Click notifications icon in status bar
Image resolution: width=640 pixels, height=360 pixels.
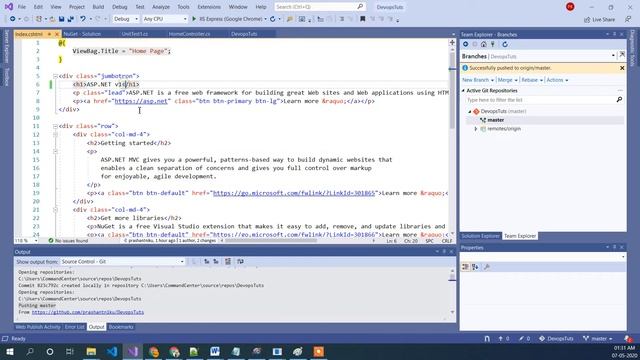click(x=628, y=338)
